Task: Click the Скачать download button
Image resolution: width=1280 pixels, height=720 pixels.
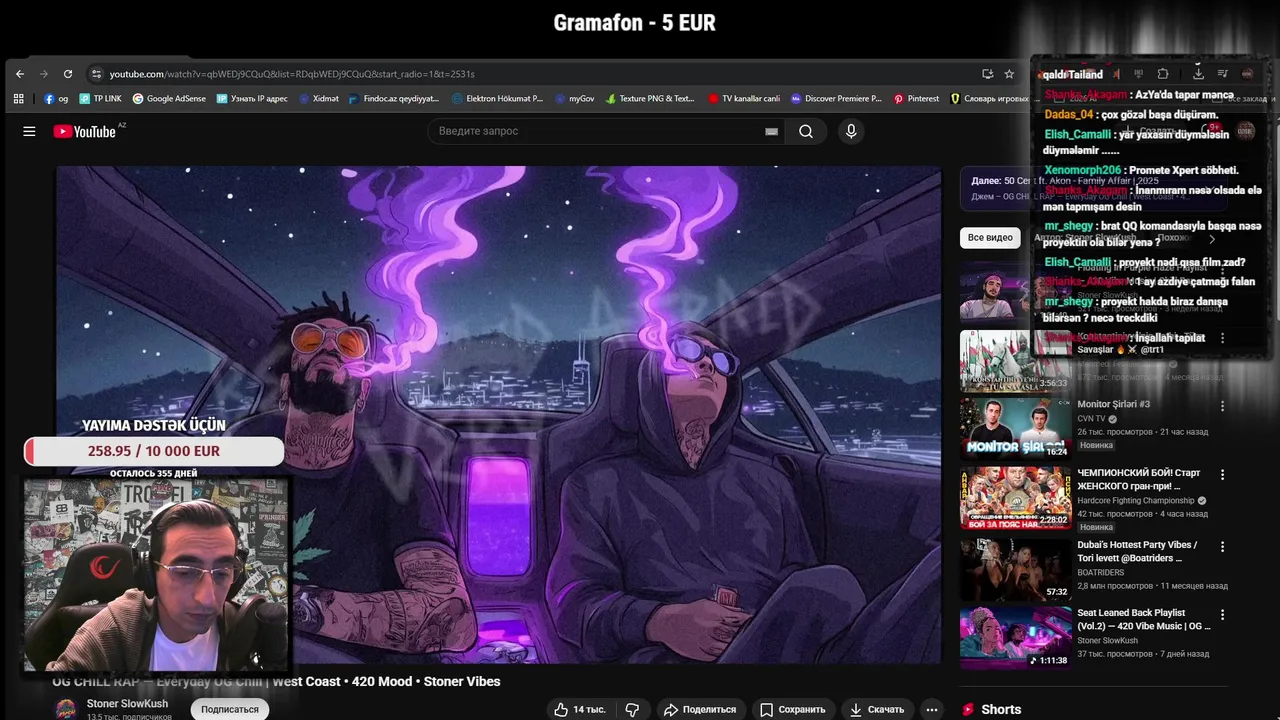Action: click(876, 709)
